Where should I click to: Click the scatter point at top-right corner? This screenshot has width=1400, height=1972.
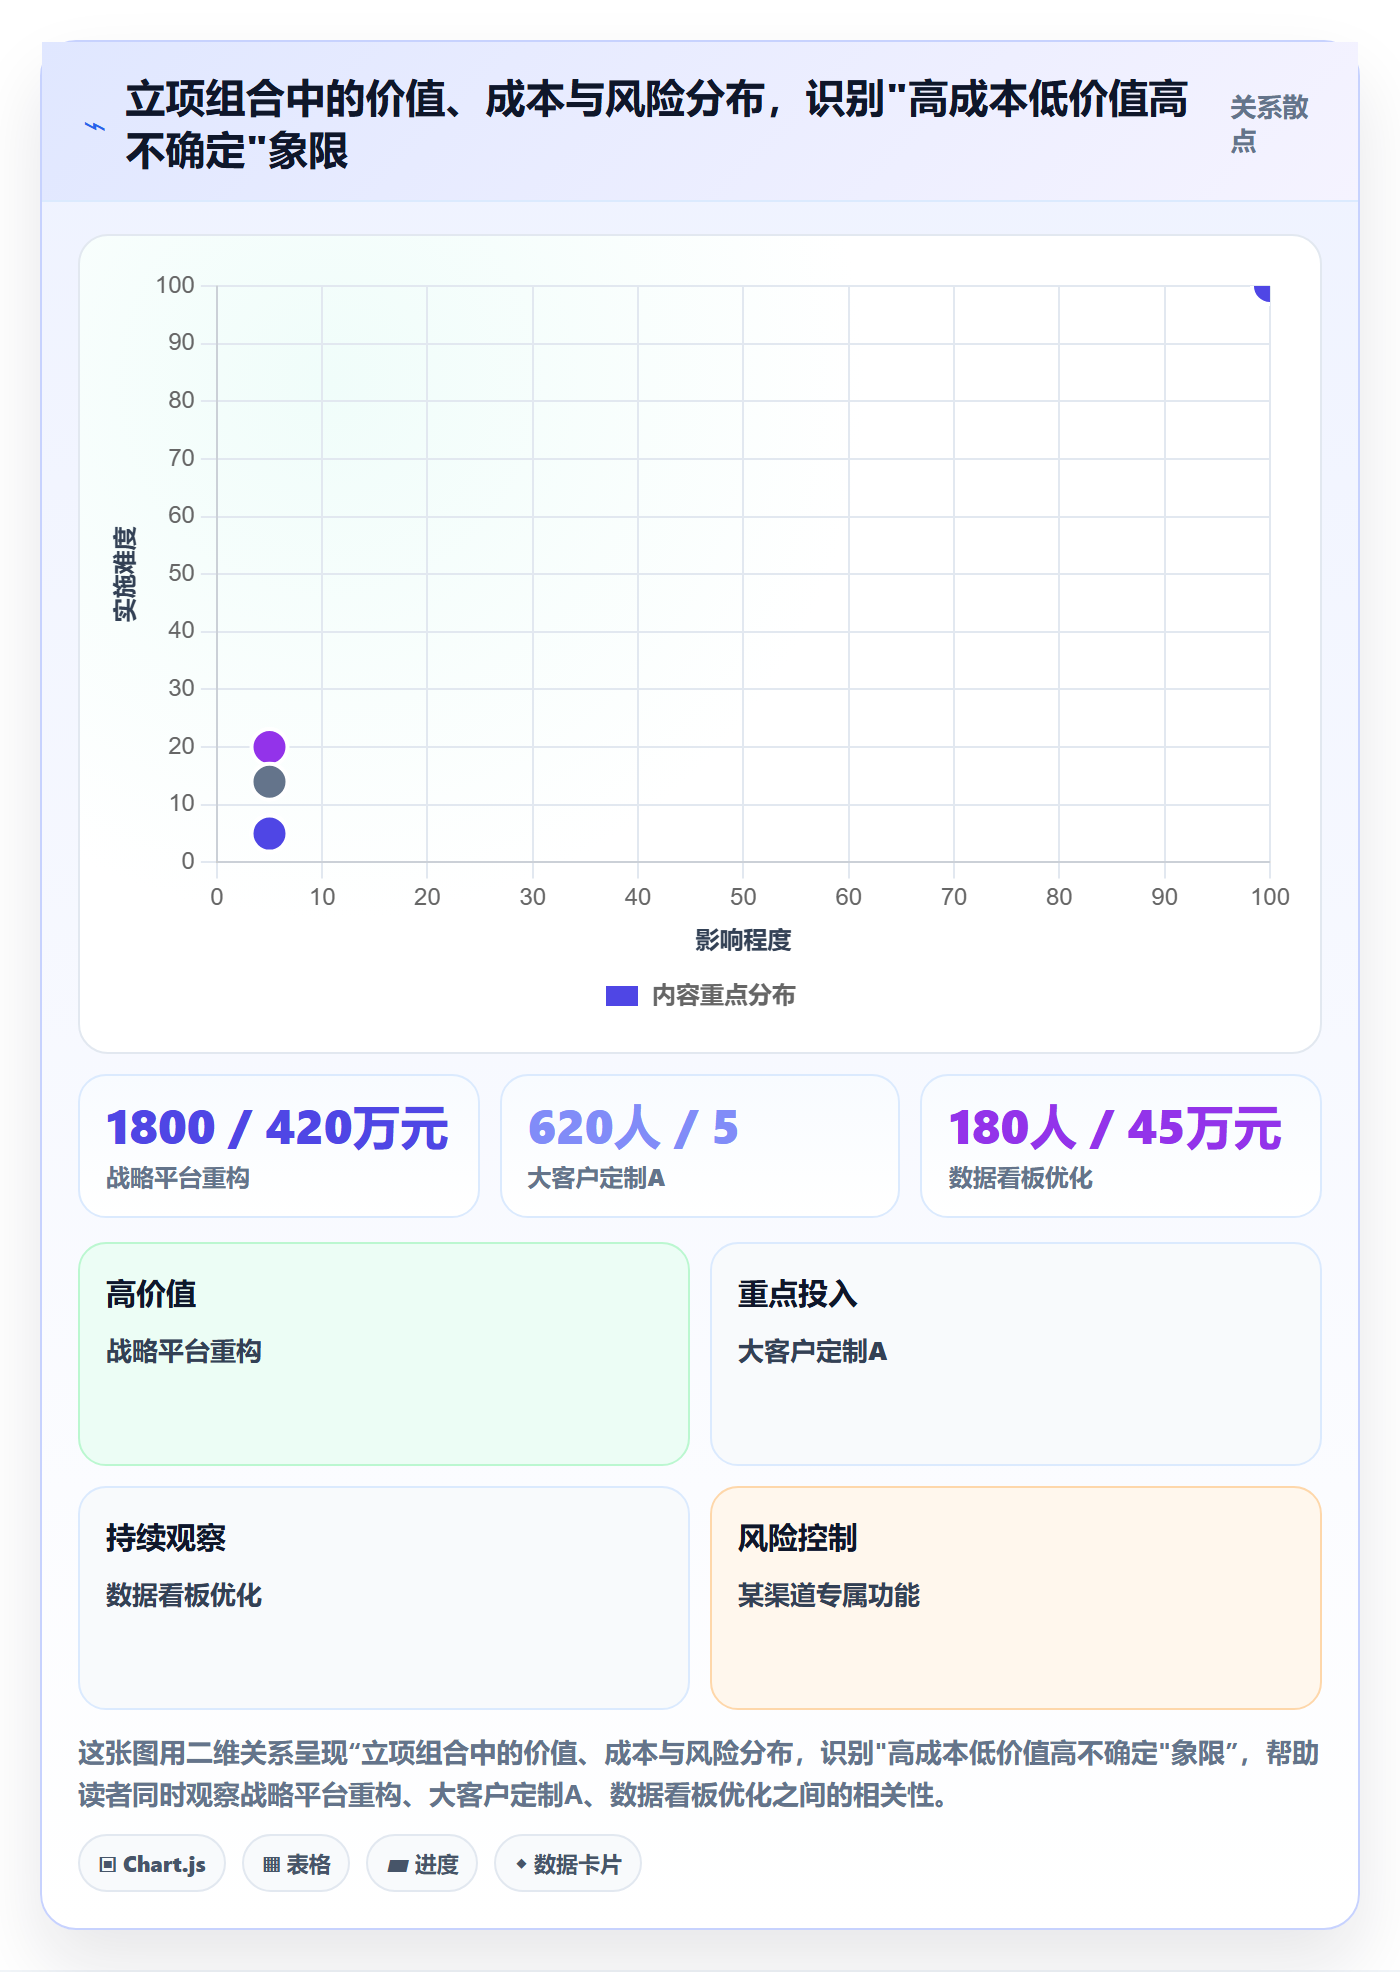(1263, 291)
